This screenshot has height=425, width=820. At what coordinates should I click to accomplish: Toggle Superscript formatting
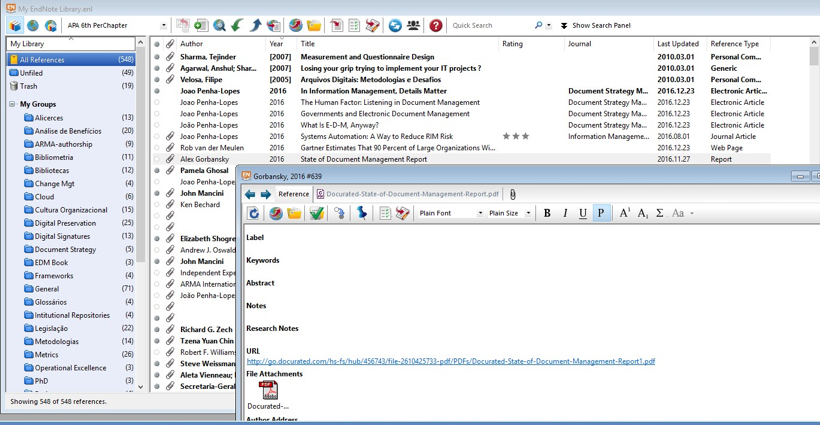pos(625,213)
